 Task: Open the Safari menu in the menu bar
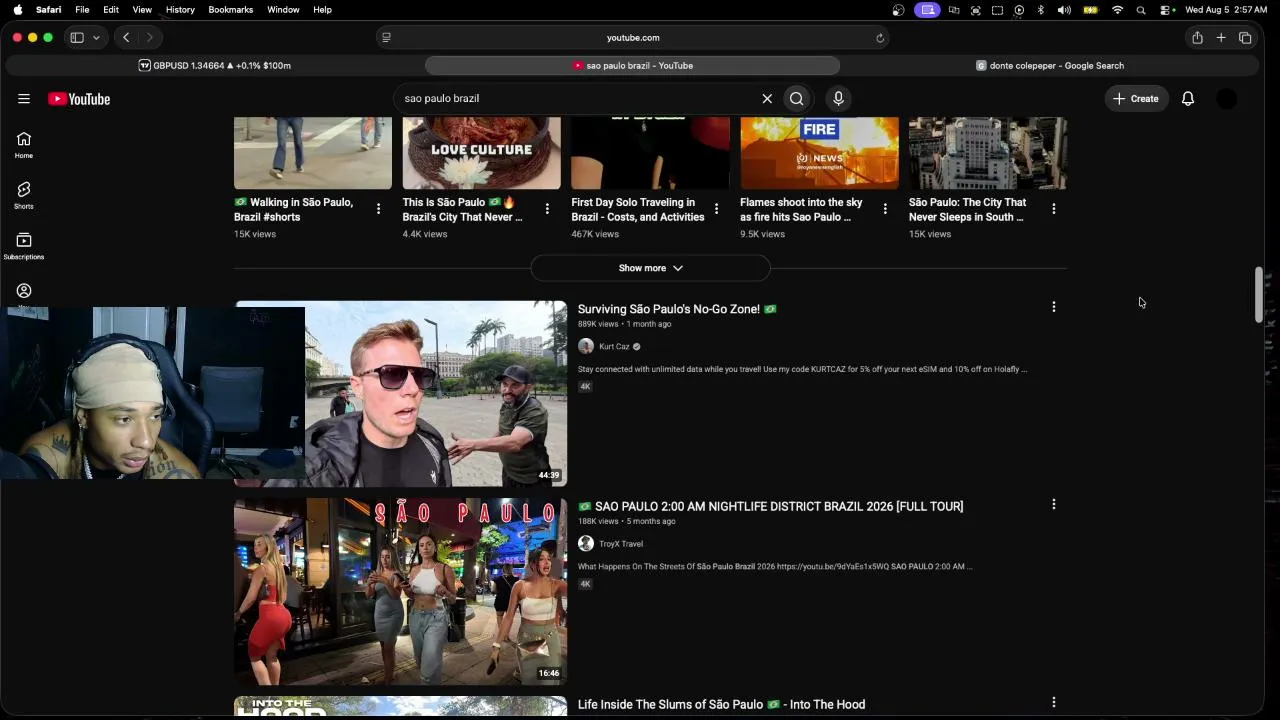point(48,10)
